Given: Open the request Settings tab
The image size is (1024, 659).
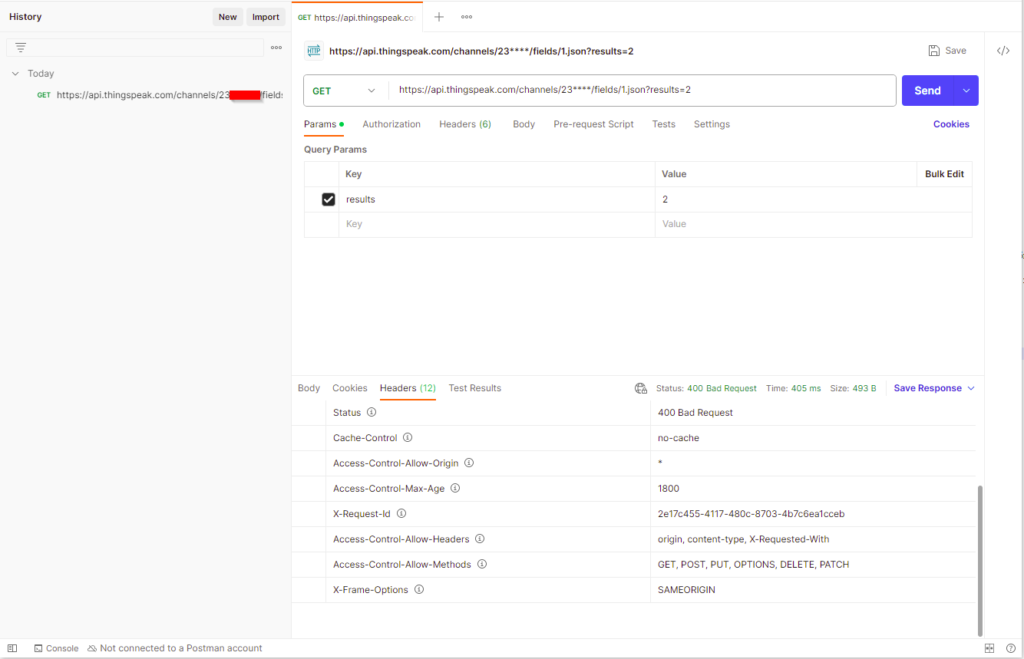Looking at the screenshot, I should click(x=712, y=124).
